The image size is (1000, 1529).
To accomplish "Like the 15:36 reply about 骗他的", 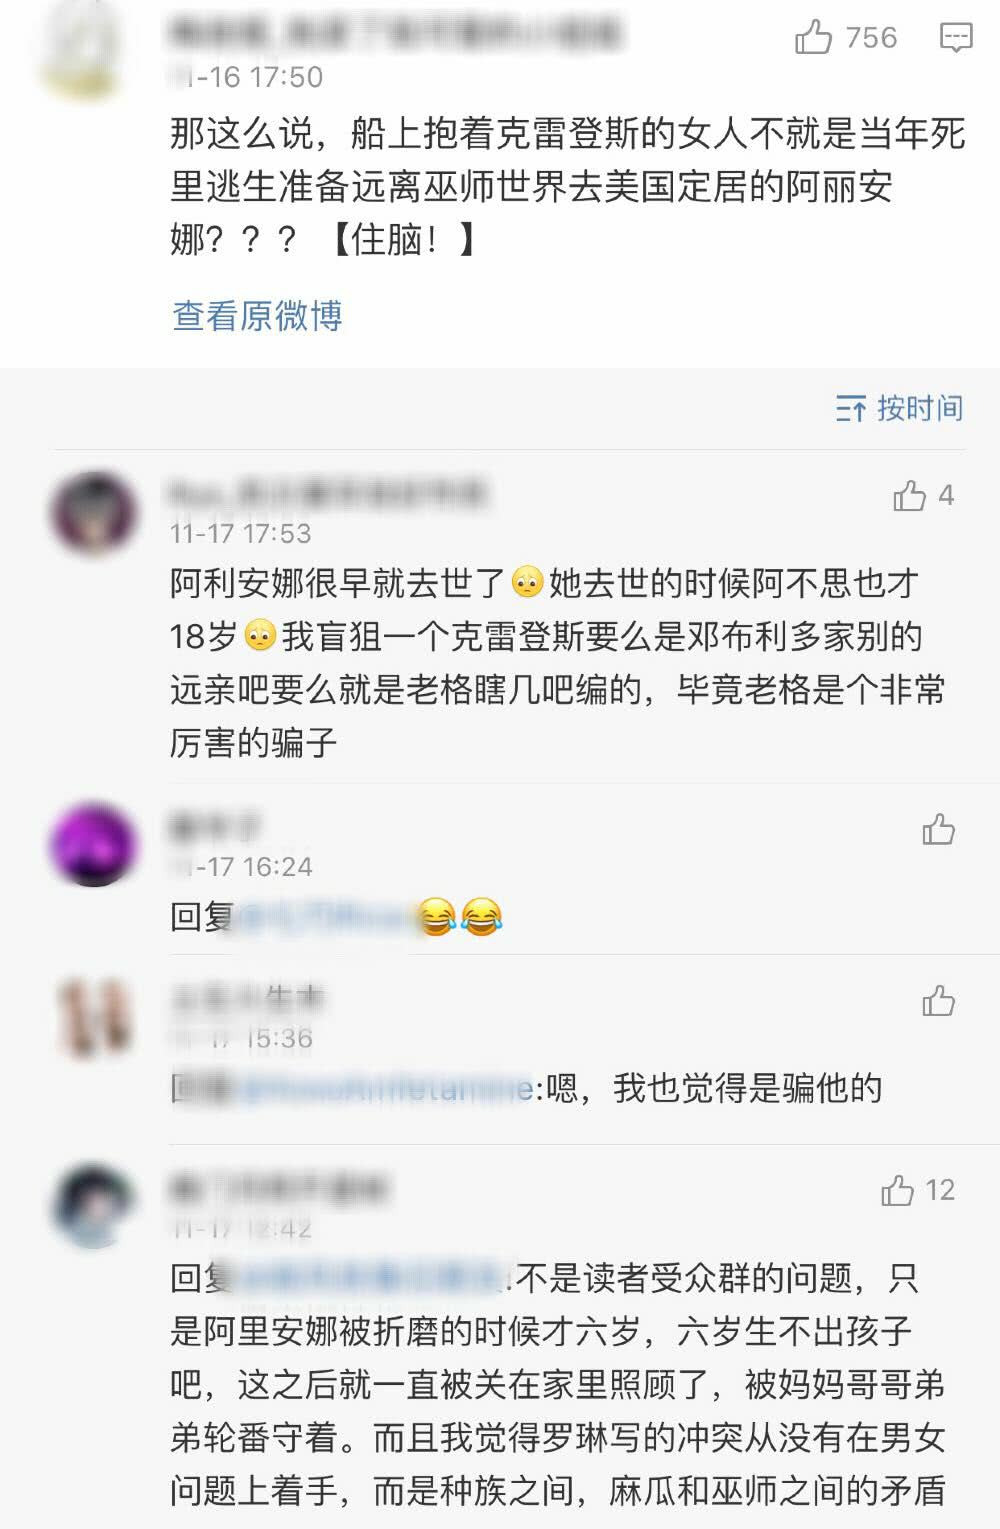I will [x=938, y=1000].
